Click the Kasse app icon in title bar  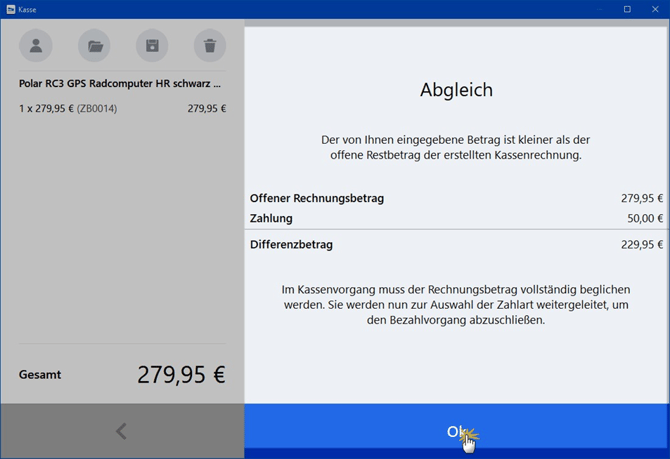pyautogui.click(x=11, y=9)
